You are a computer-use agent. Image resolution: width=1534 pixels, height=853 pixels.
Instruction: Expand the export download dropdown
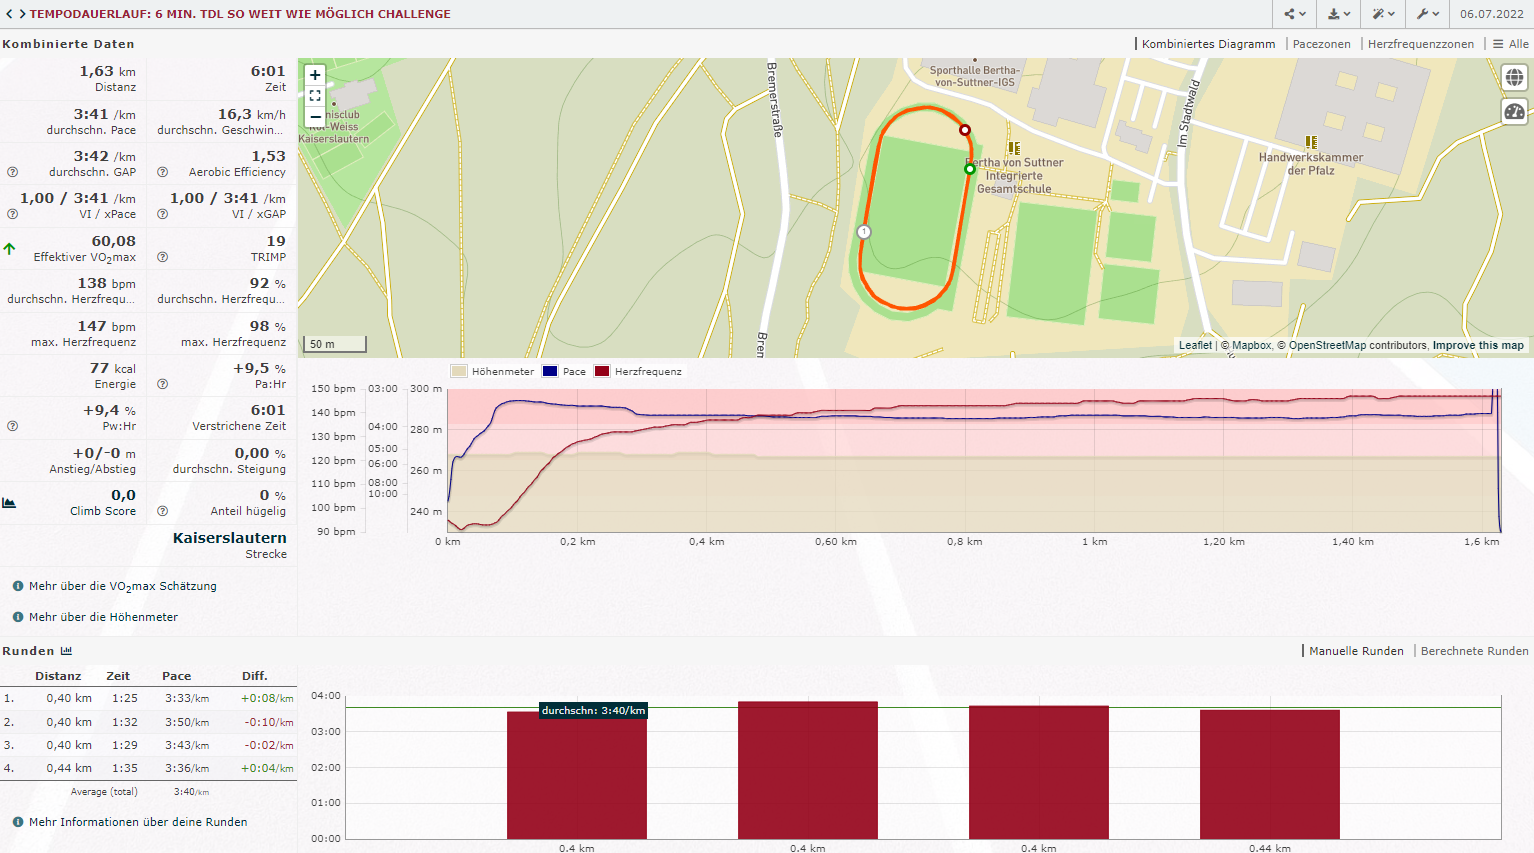tap(1339, 14)
